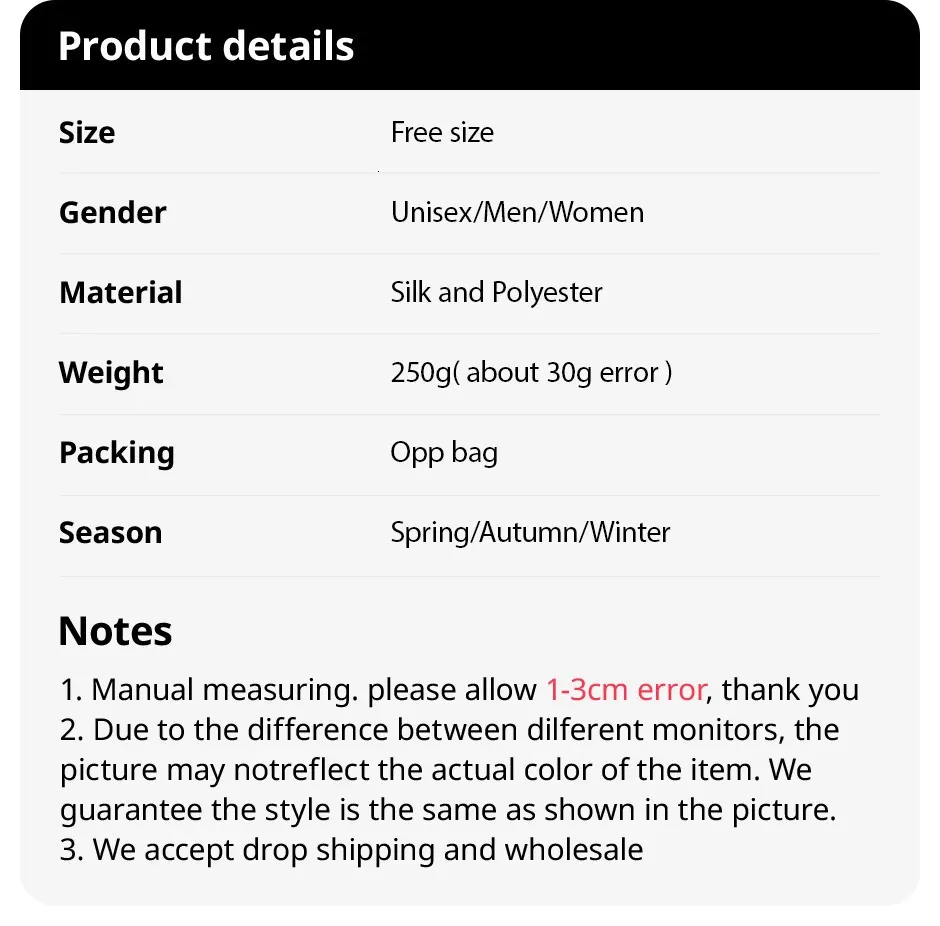
Task: Select the Packing row label
Action: (x=117, y=452)
